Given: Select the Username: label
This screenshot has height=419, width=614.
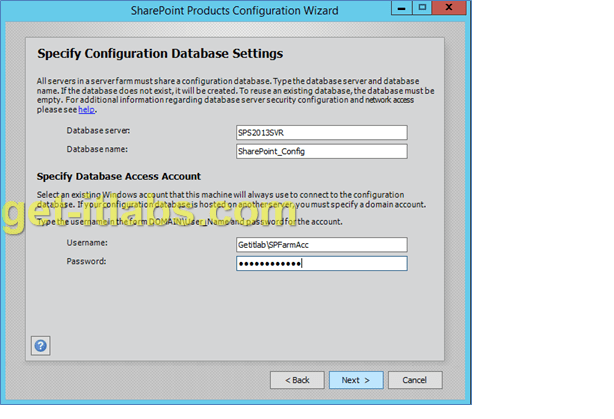Looking at the screenshot, I should [x=87, y=243].
